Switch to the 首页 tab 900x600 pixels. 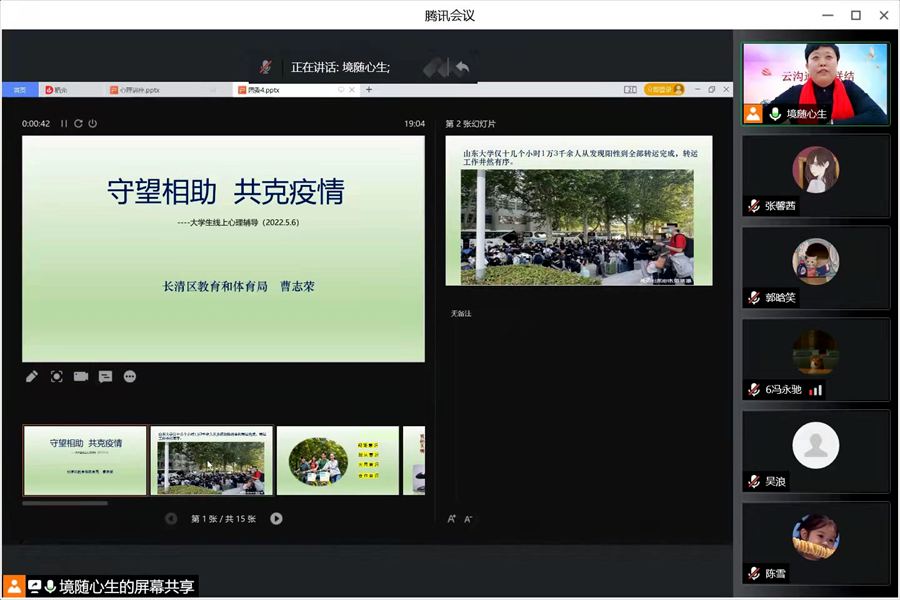point(19,90)
